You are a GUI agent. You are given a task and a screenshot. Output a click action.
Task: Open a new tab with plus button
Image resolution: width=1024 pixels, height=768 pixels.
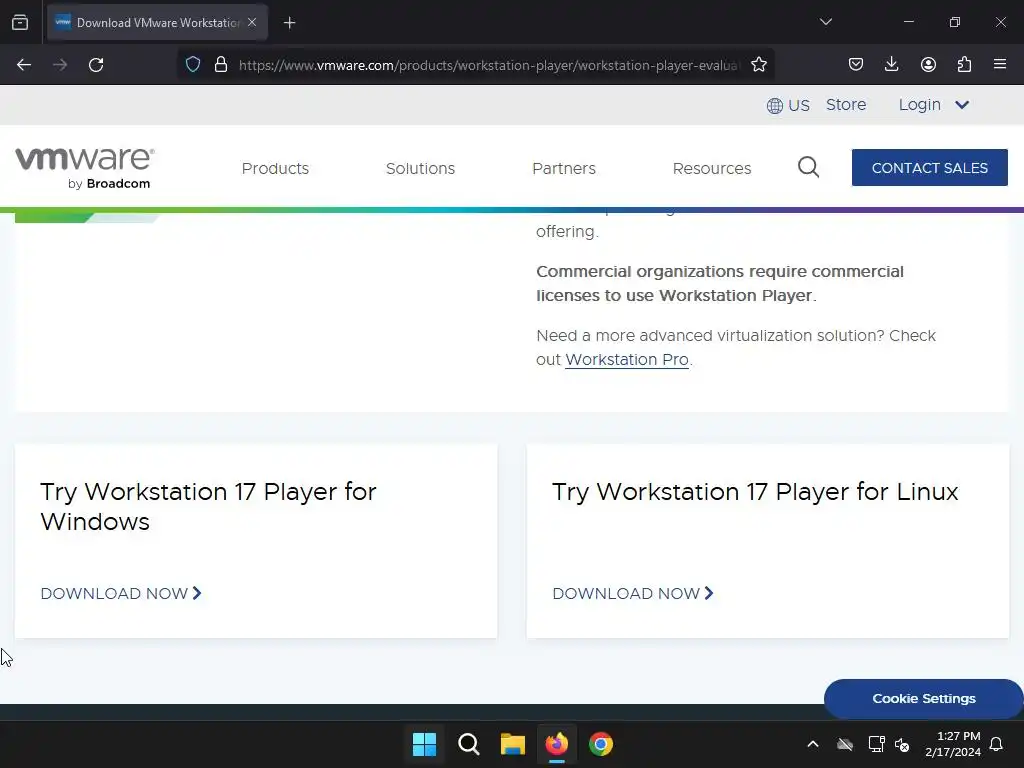(289, 23)
